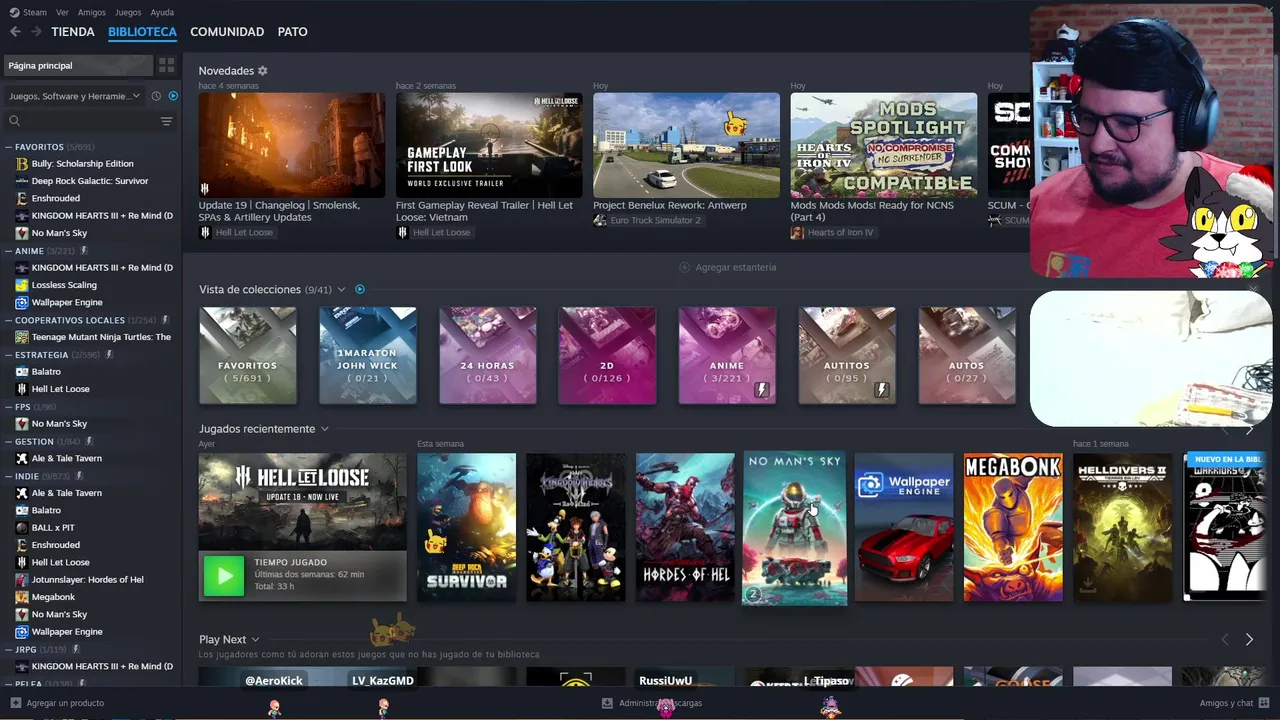The height and width of the screenshot is (720, 1280).
Task: Open advanced filter options icon
Action: [166, 121]
